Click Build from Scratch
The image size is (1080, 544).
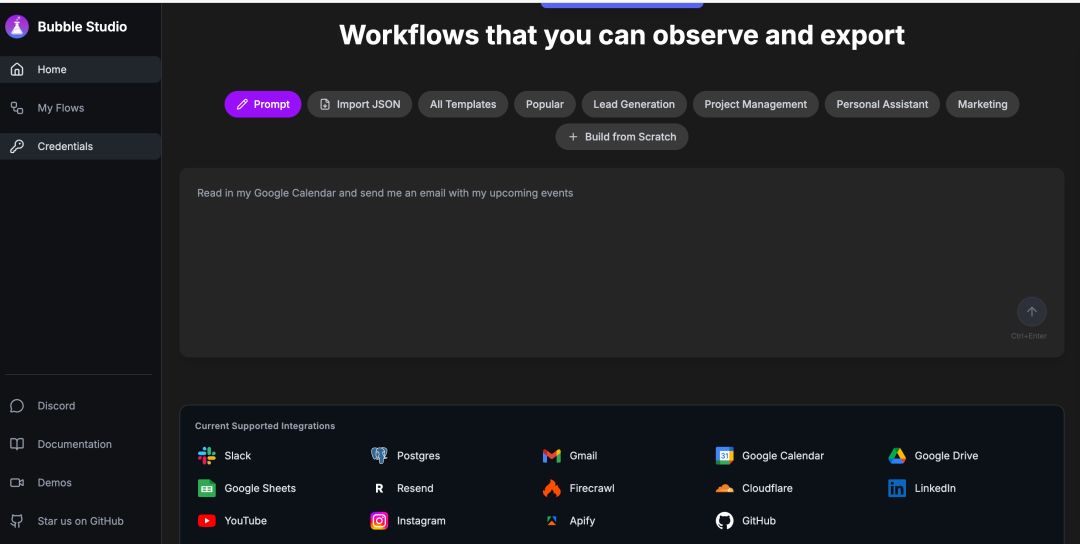tap(622, 136)
